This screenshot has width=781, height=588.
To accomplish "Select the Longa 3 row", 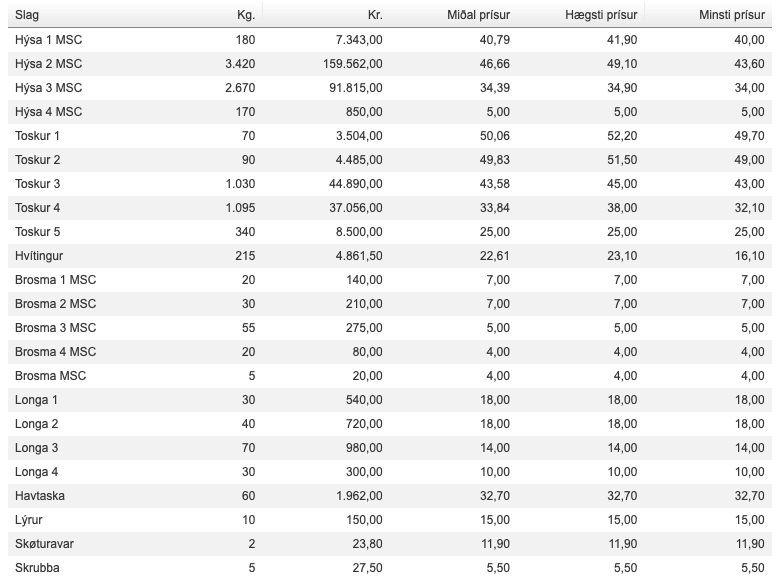I will pyautogui.click(x=390, y=448).
